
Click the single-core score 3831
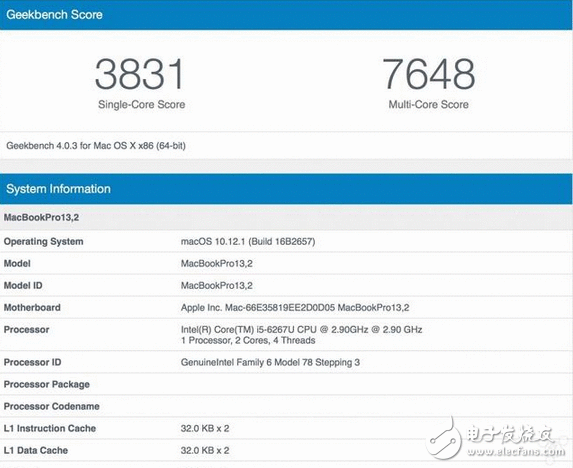[x=140, y=74]
